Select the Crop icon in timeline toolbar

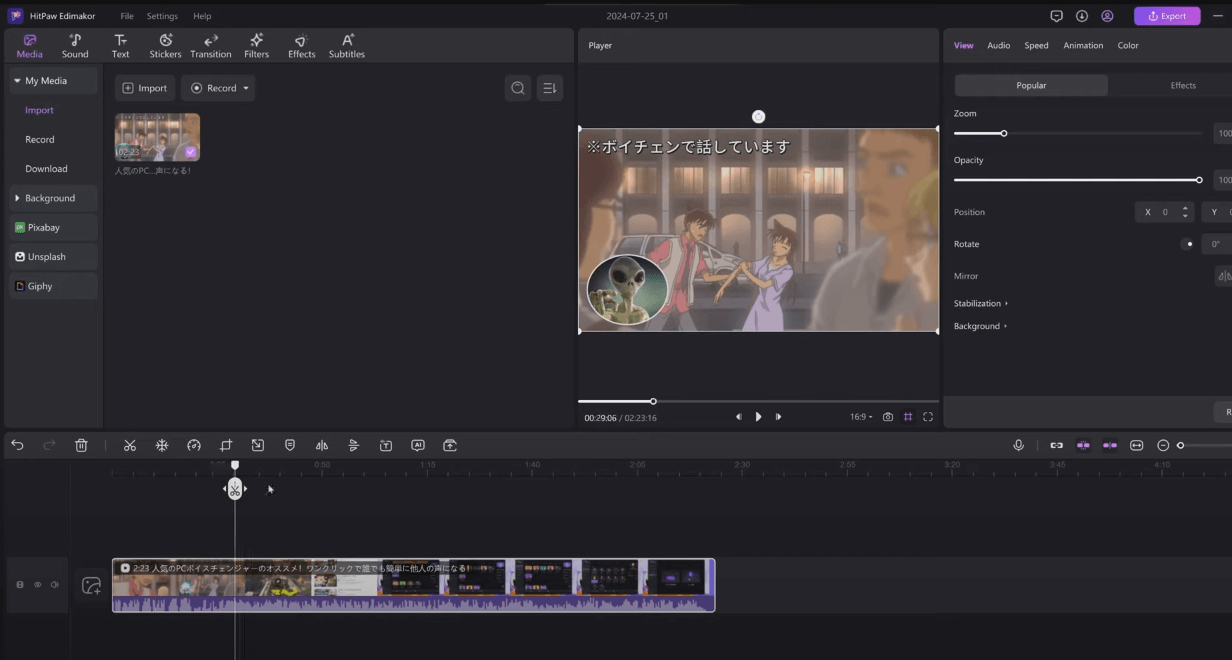225,445
